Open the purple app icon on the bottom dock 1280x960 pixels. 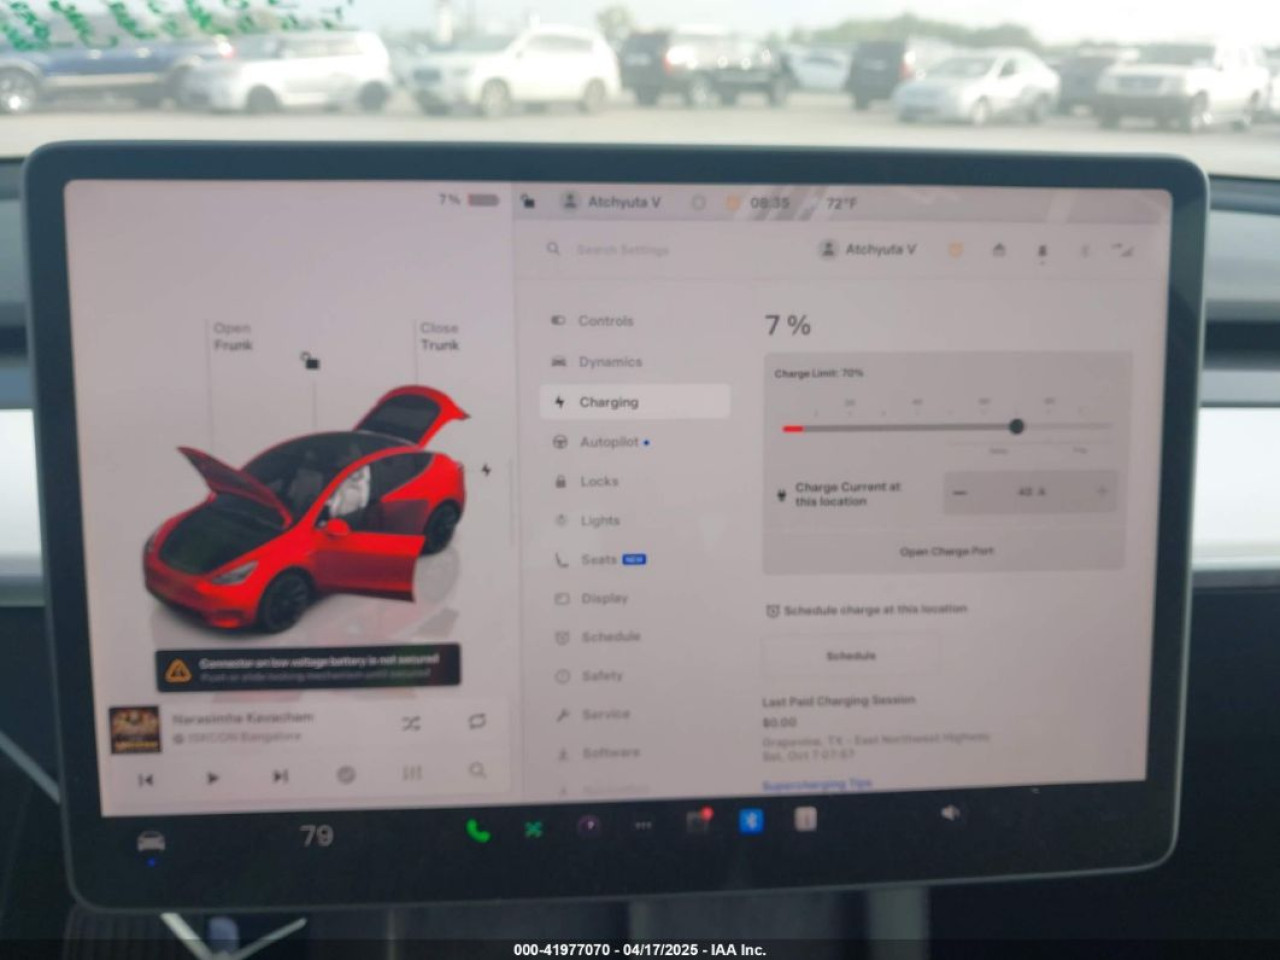pos(589,826)
